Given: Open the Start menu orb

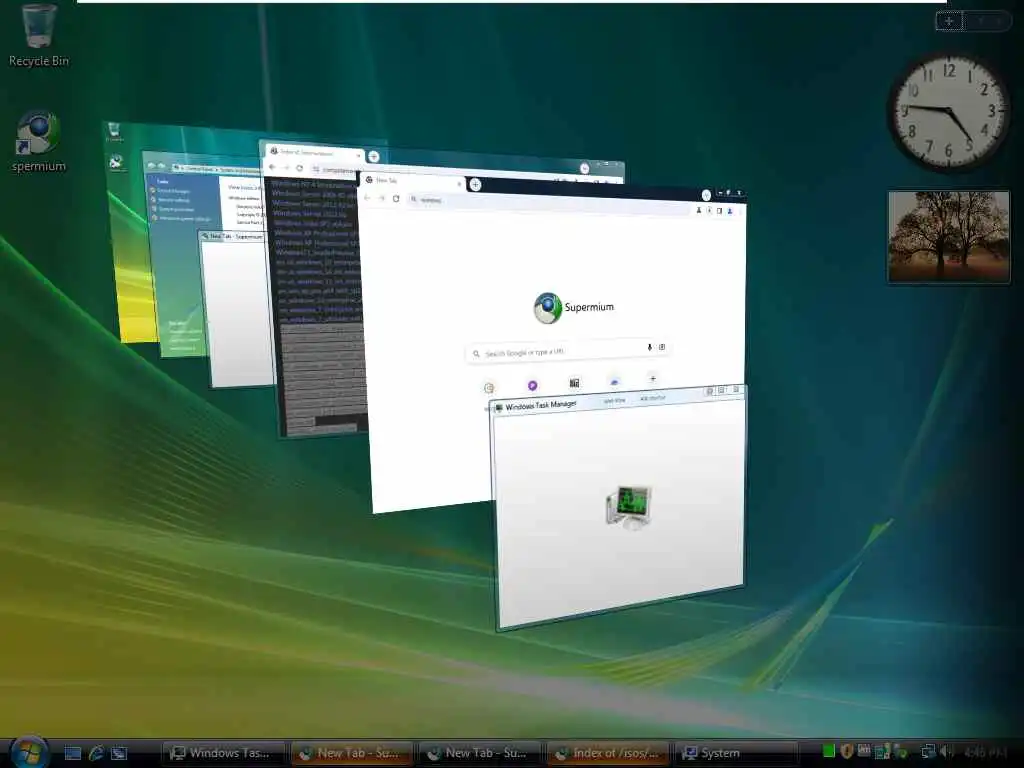Looking at the screenshot, I should [29, 752].
